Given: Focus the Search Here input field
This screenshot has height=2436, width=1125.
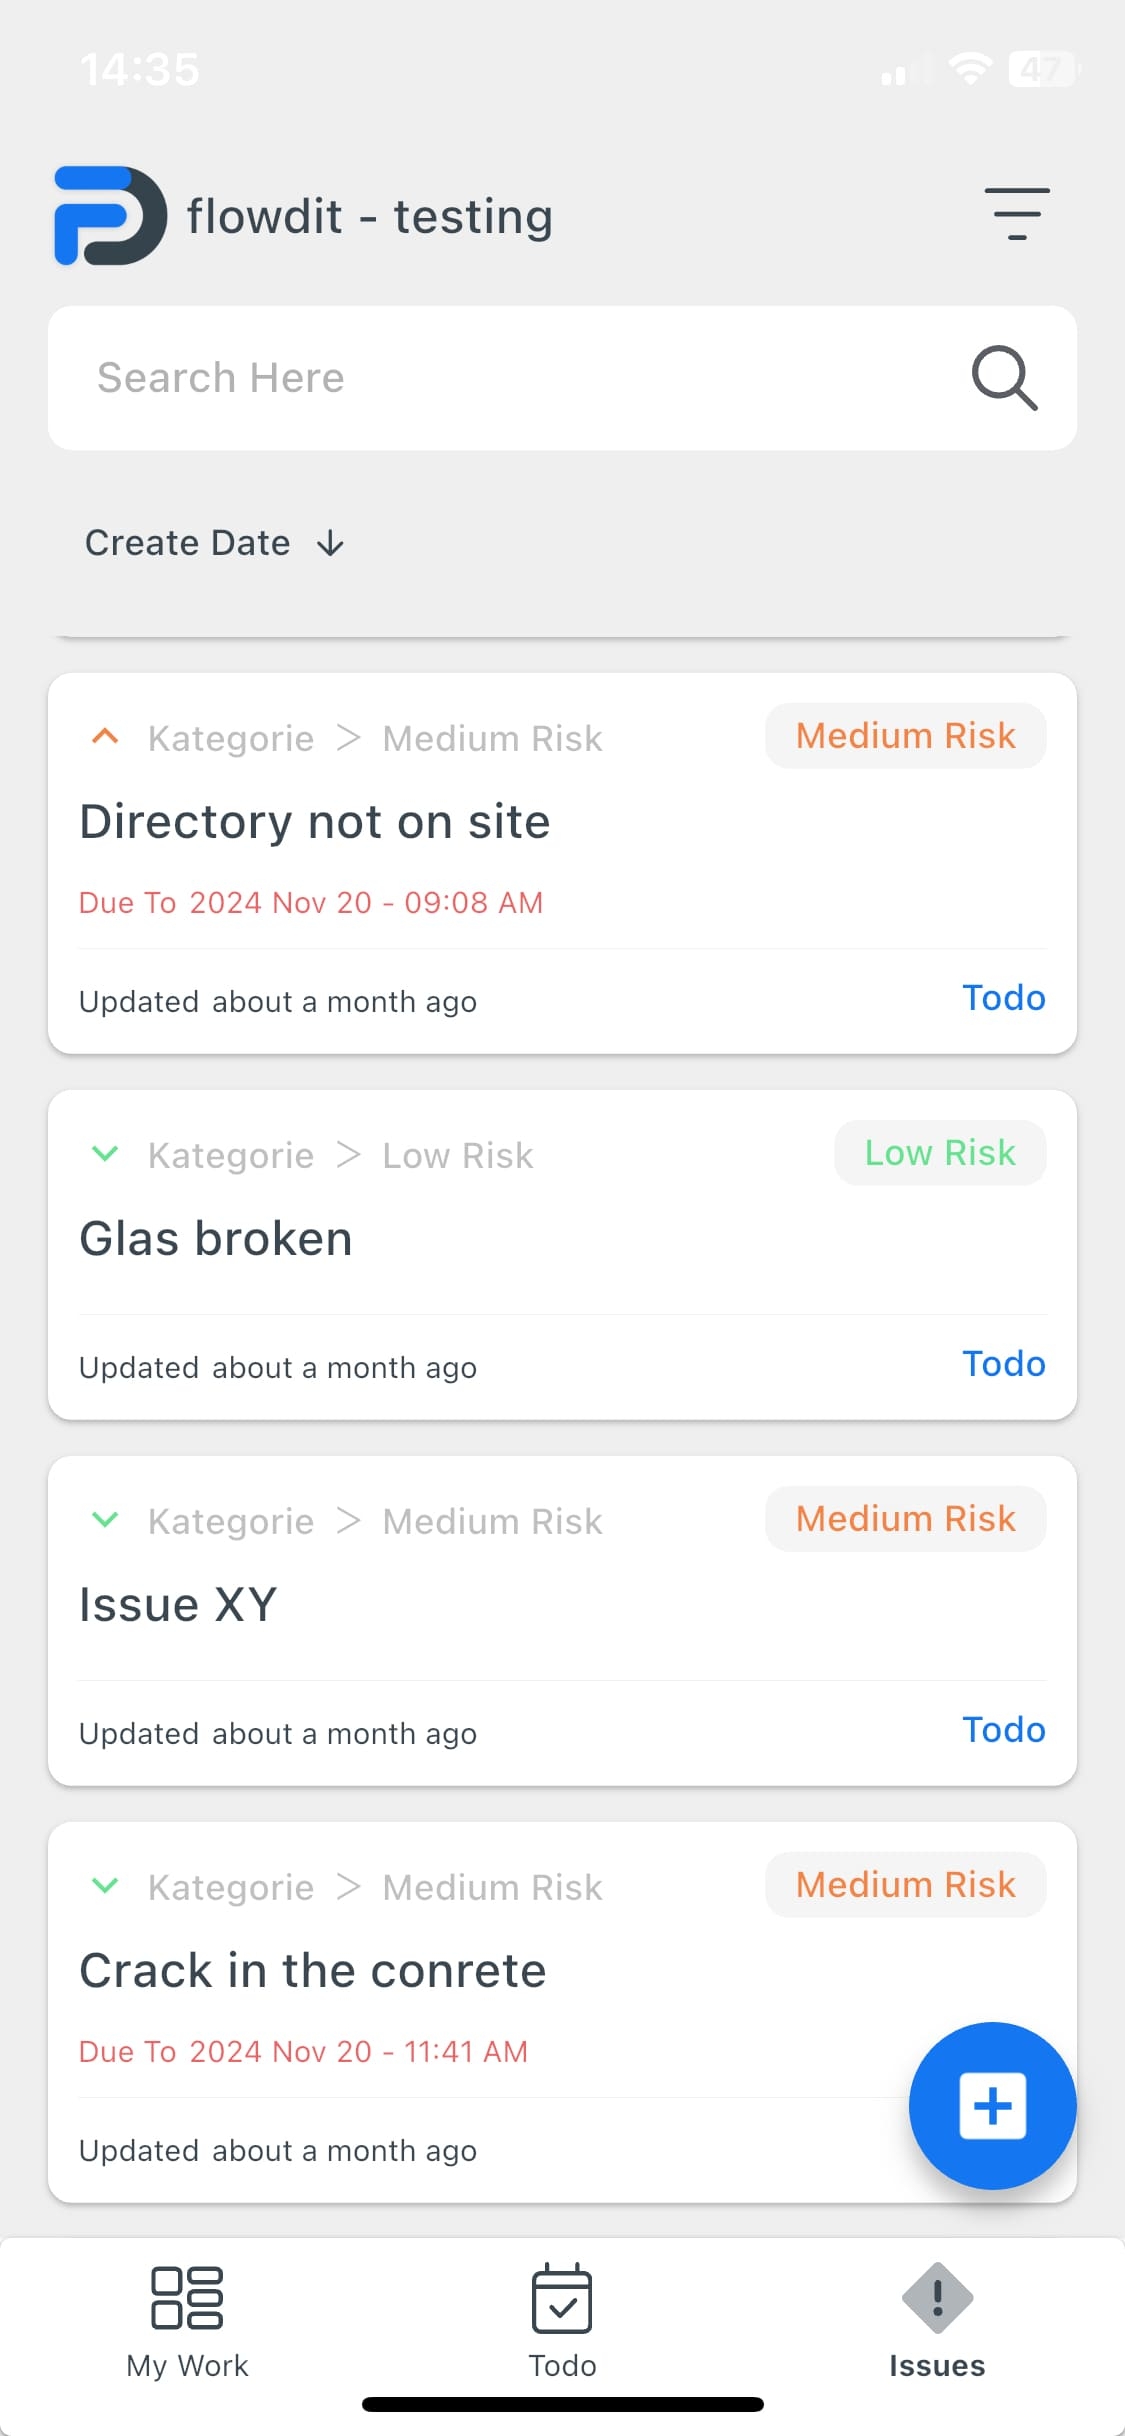Looking at the screenshot, I should pyautogui.click(x=500, y=378).
